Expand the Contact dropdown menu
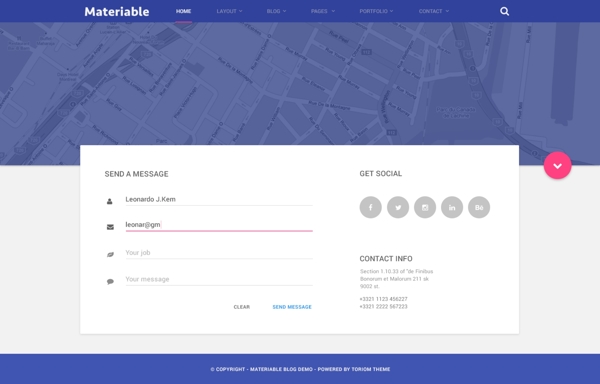 click(x=434, y=11)
